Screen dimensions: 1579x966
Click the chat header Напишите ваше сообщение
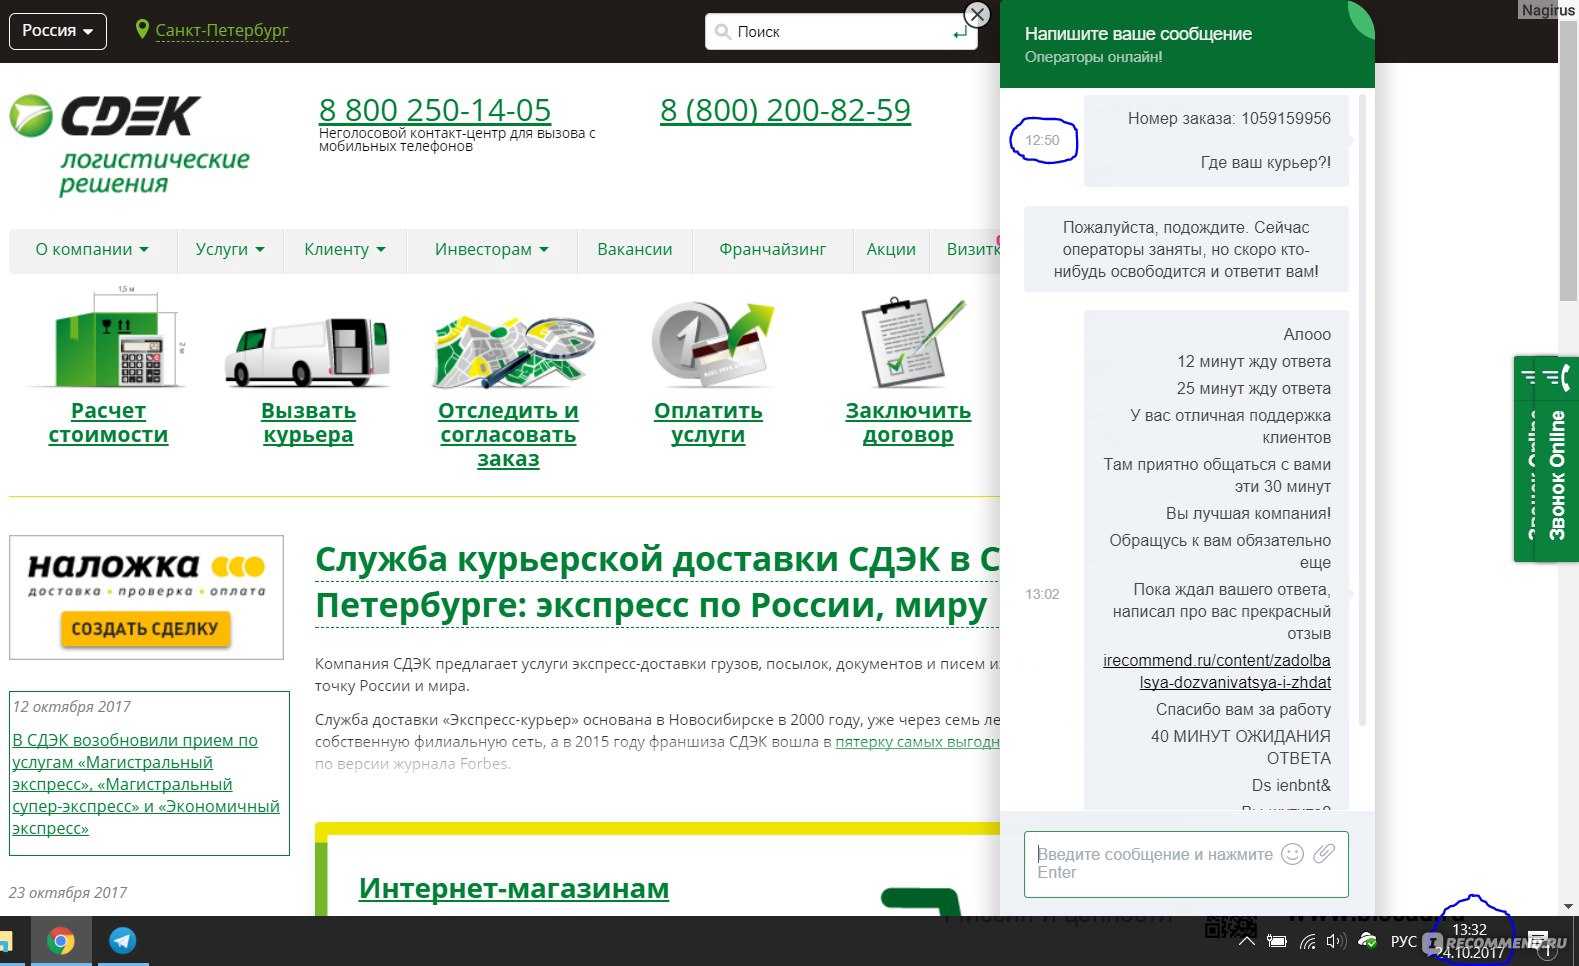click(1138, 34)
